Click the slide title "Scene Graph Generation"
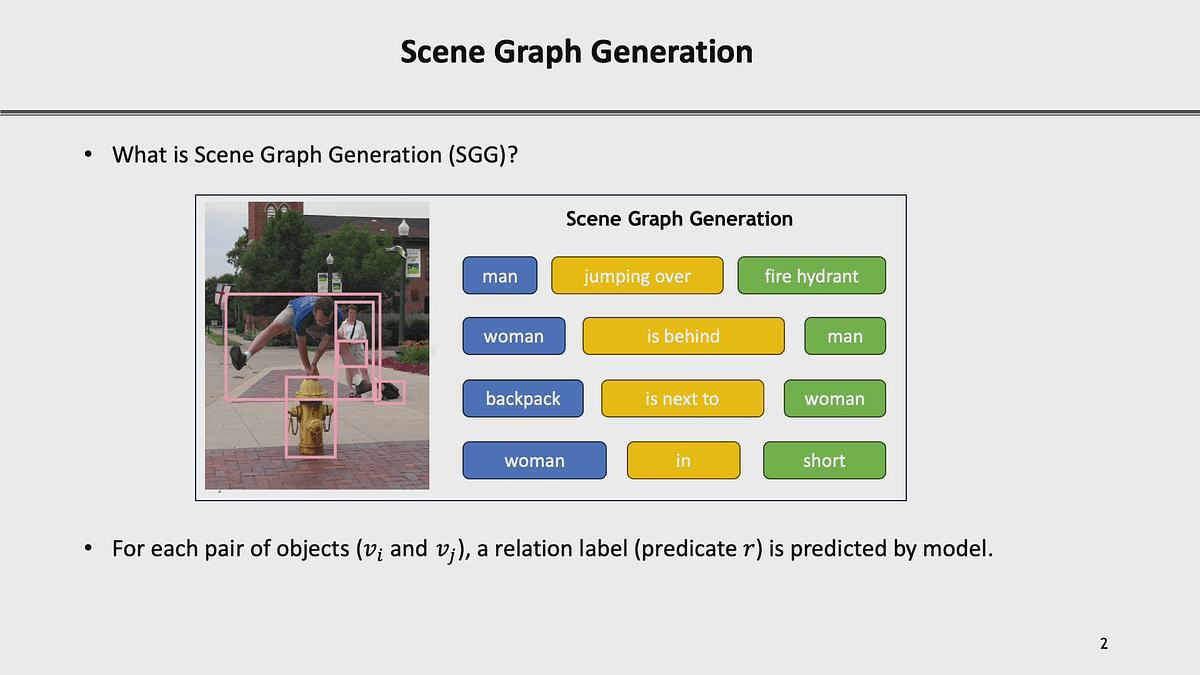The height and width of the screenshot is (675, 1200). point(576,51)
